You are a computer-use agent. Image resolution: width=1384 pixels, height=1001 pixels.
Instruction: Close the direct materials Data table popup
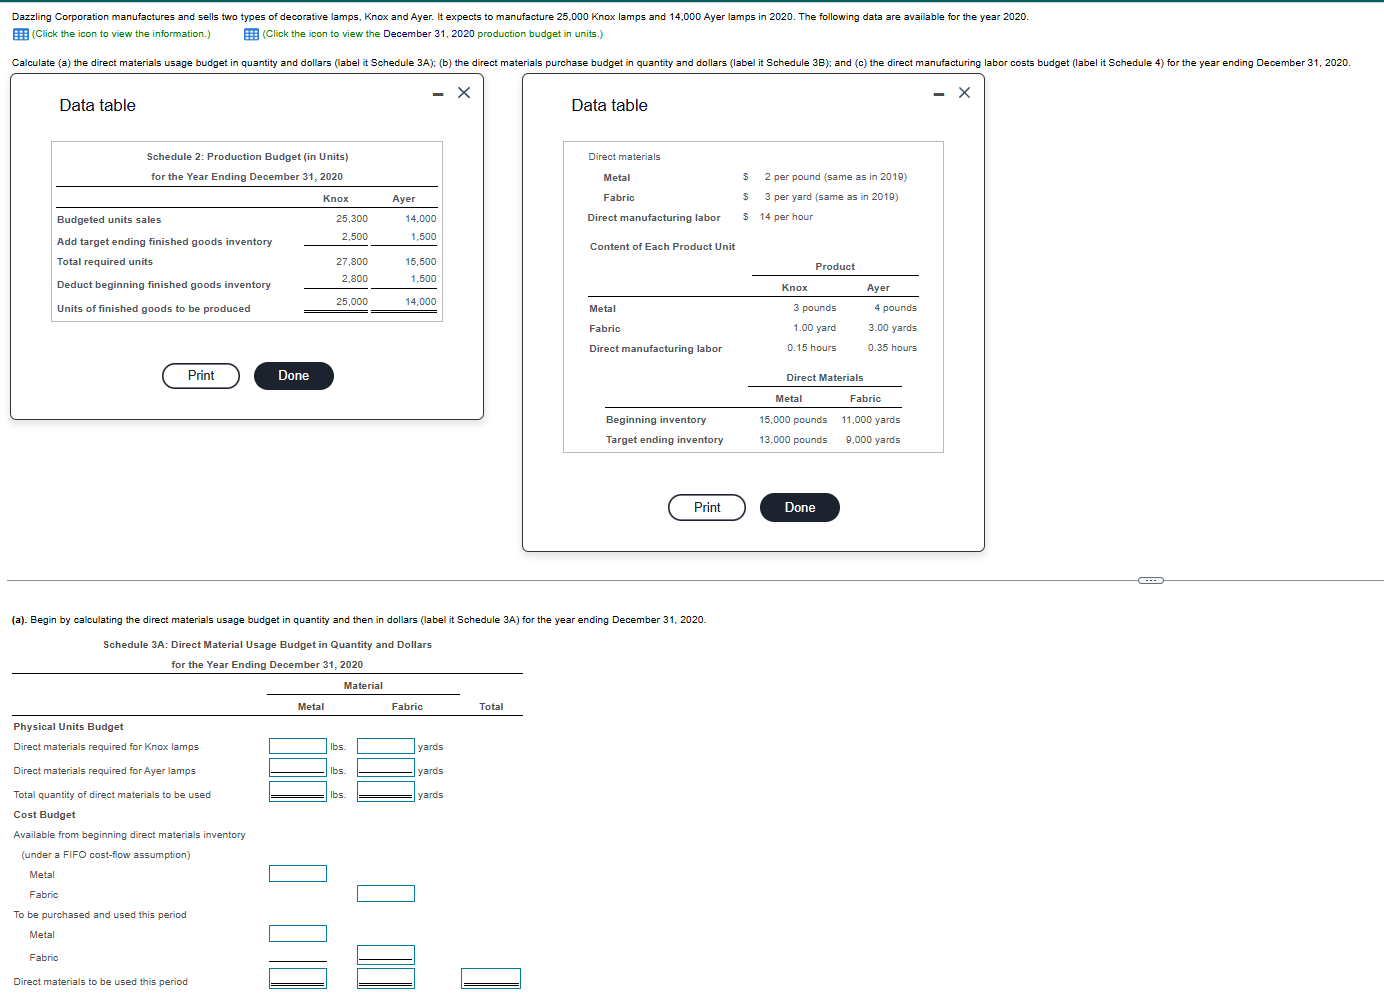964,92
